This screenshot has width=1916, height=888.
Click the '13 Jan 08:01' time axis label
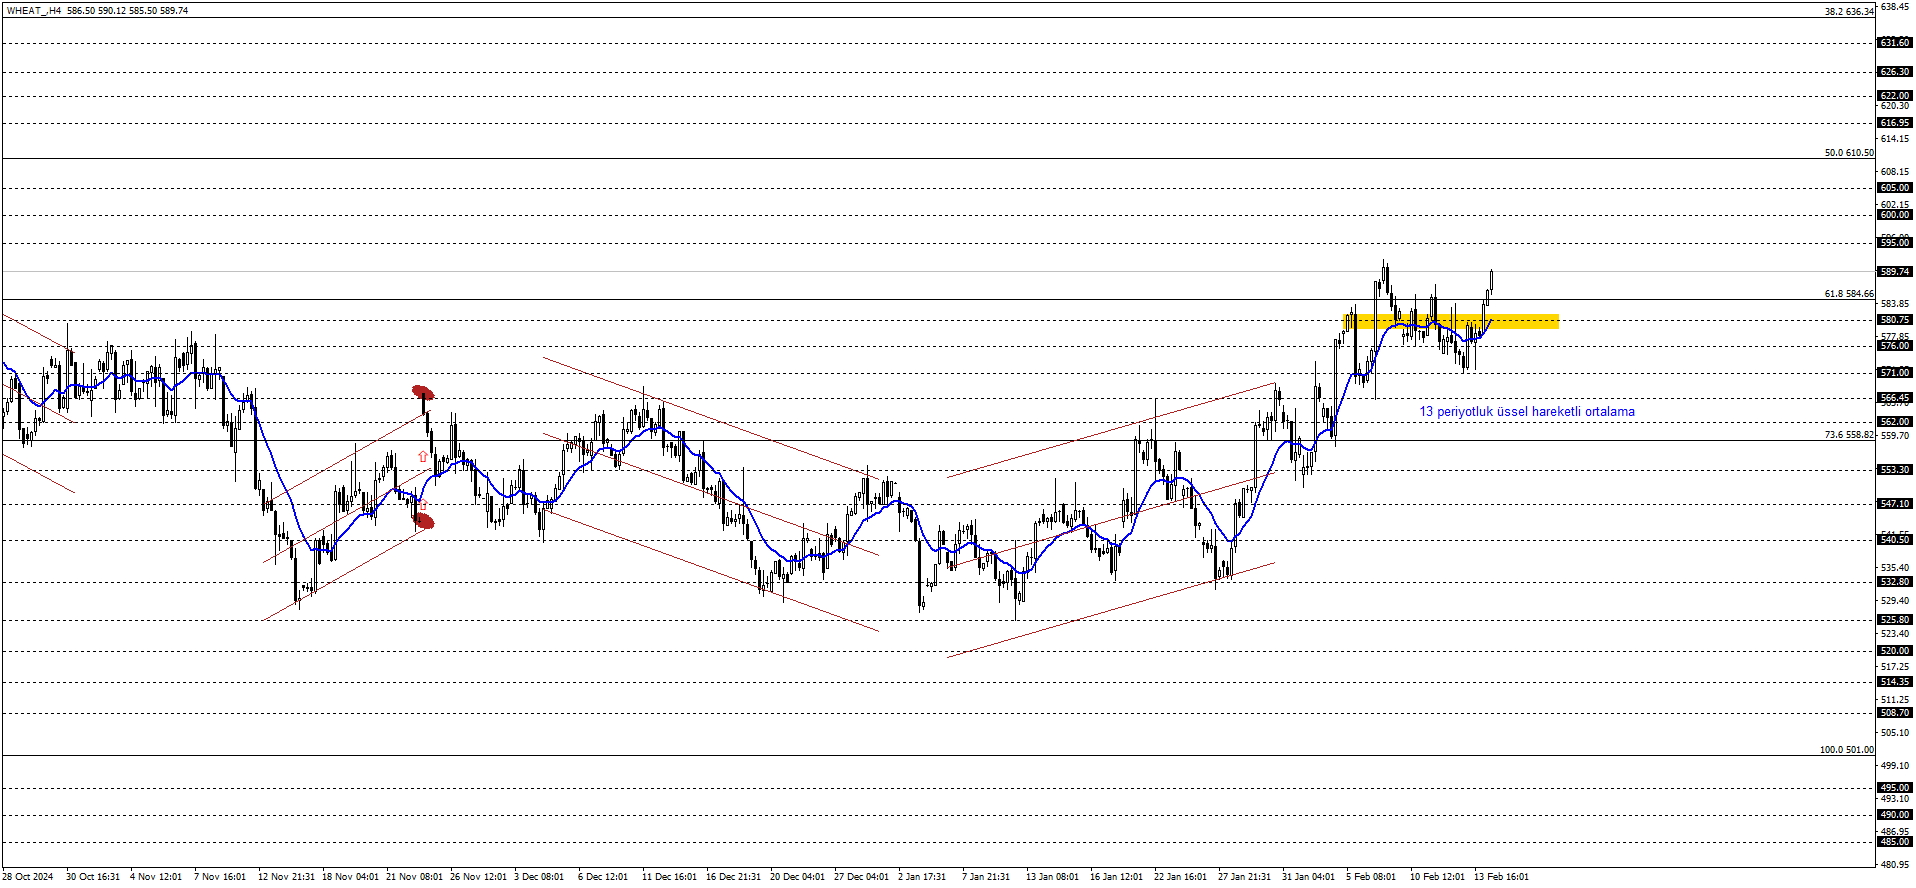pos(1052,877)
